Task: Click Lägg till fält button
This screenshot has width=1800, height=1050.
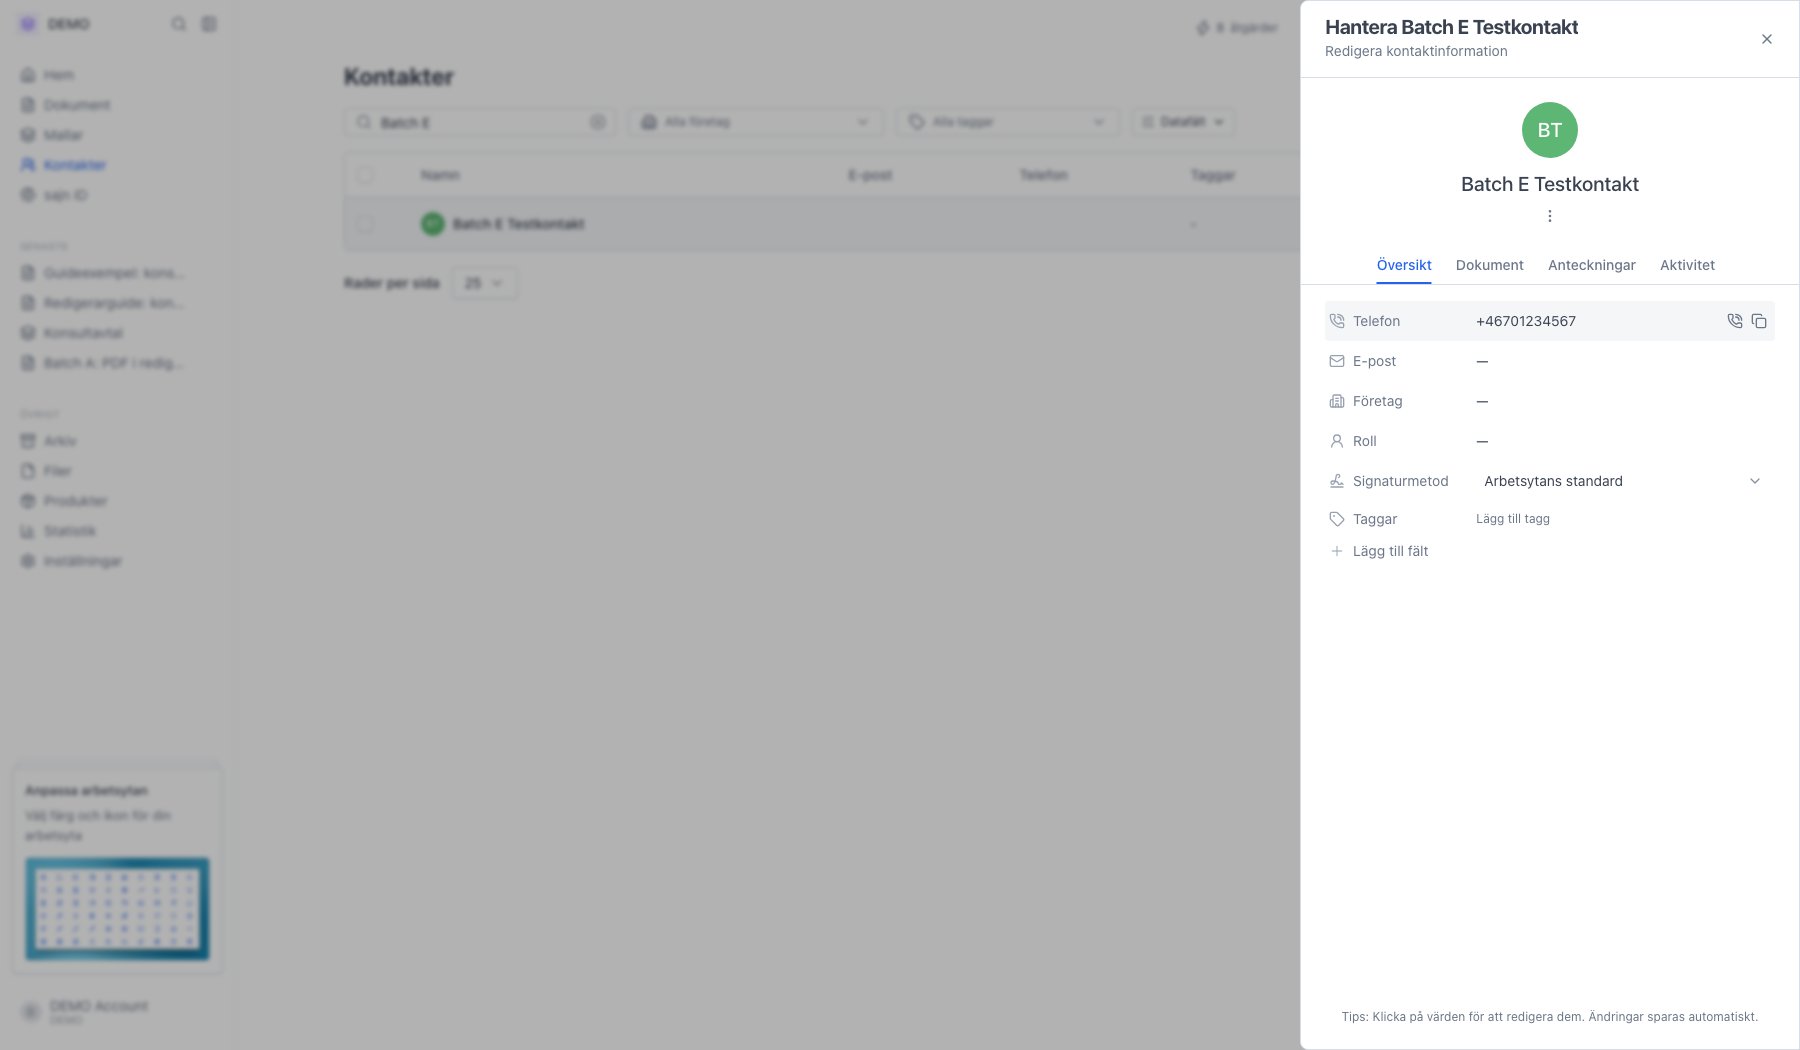Action: point(1378,551)
